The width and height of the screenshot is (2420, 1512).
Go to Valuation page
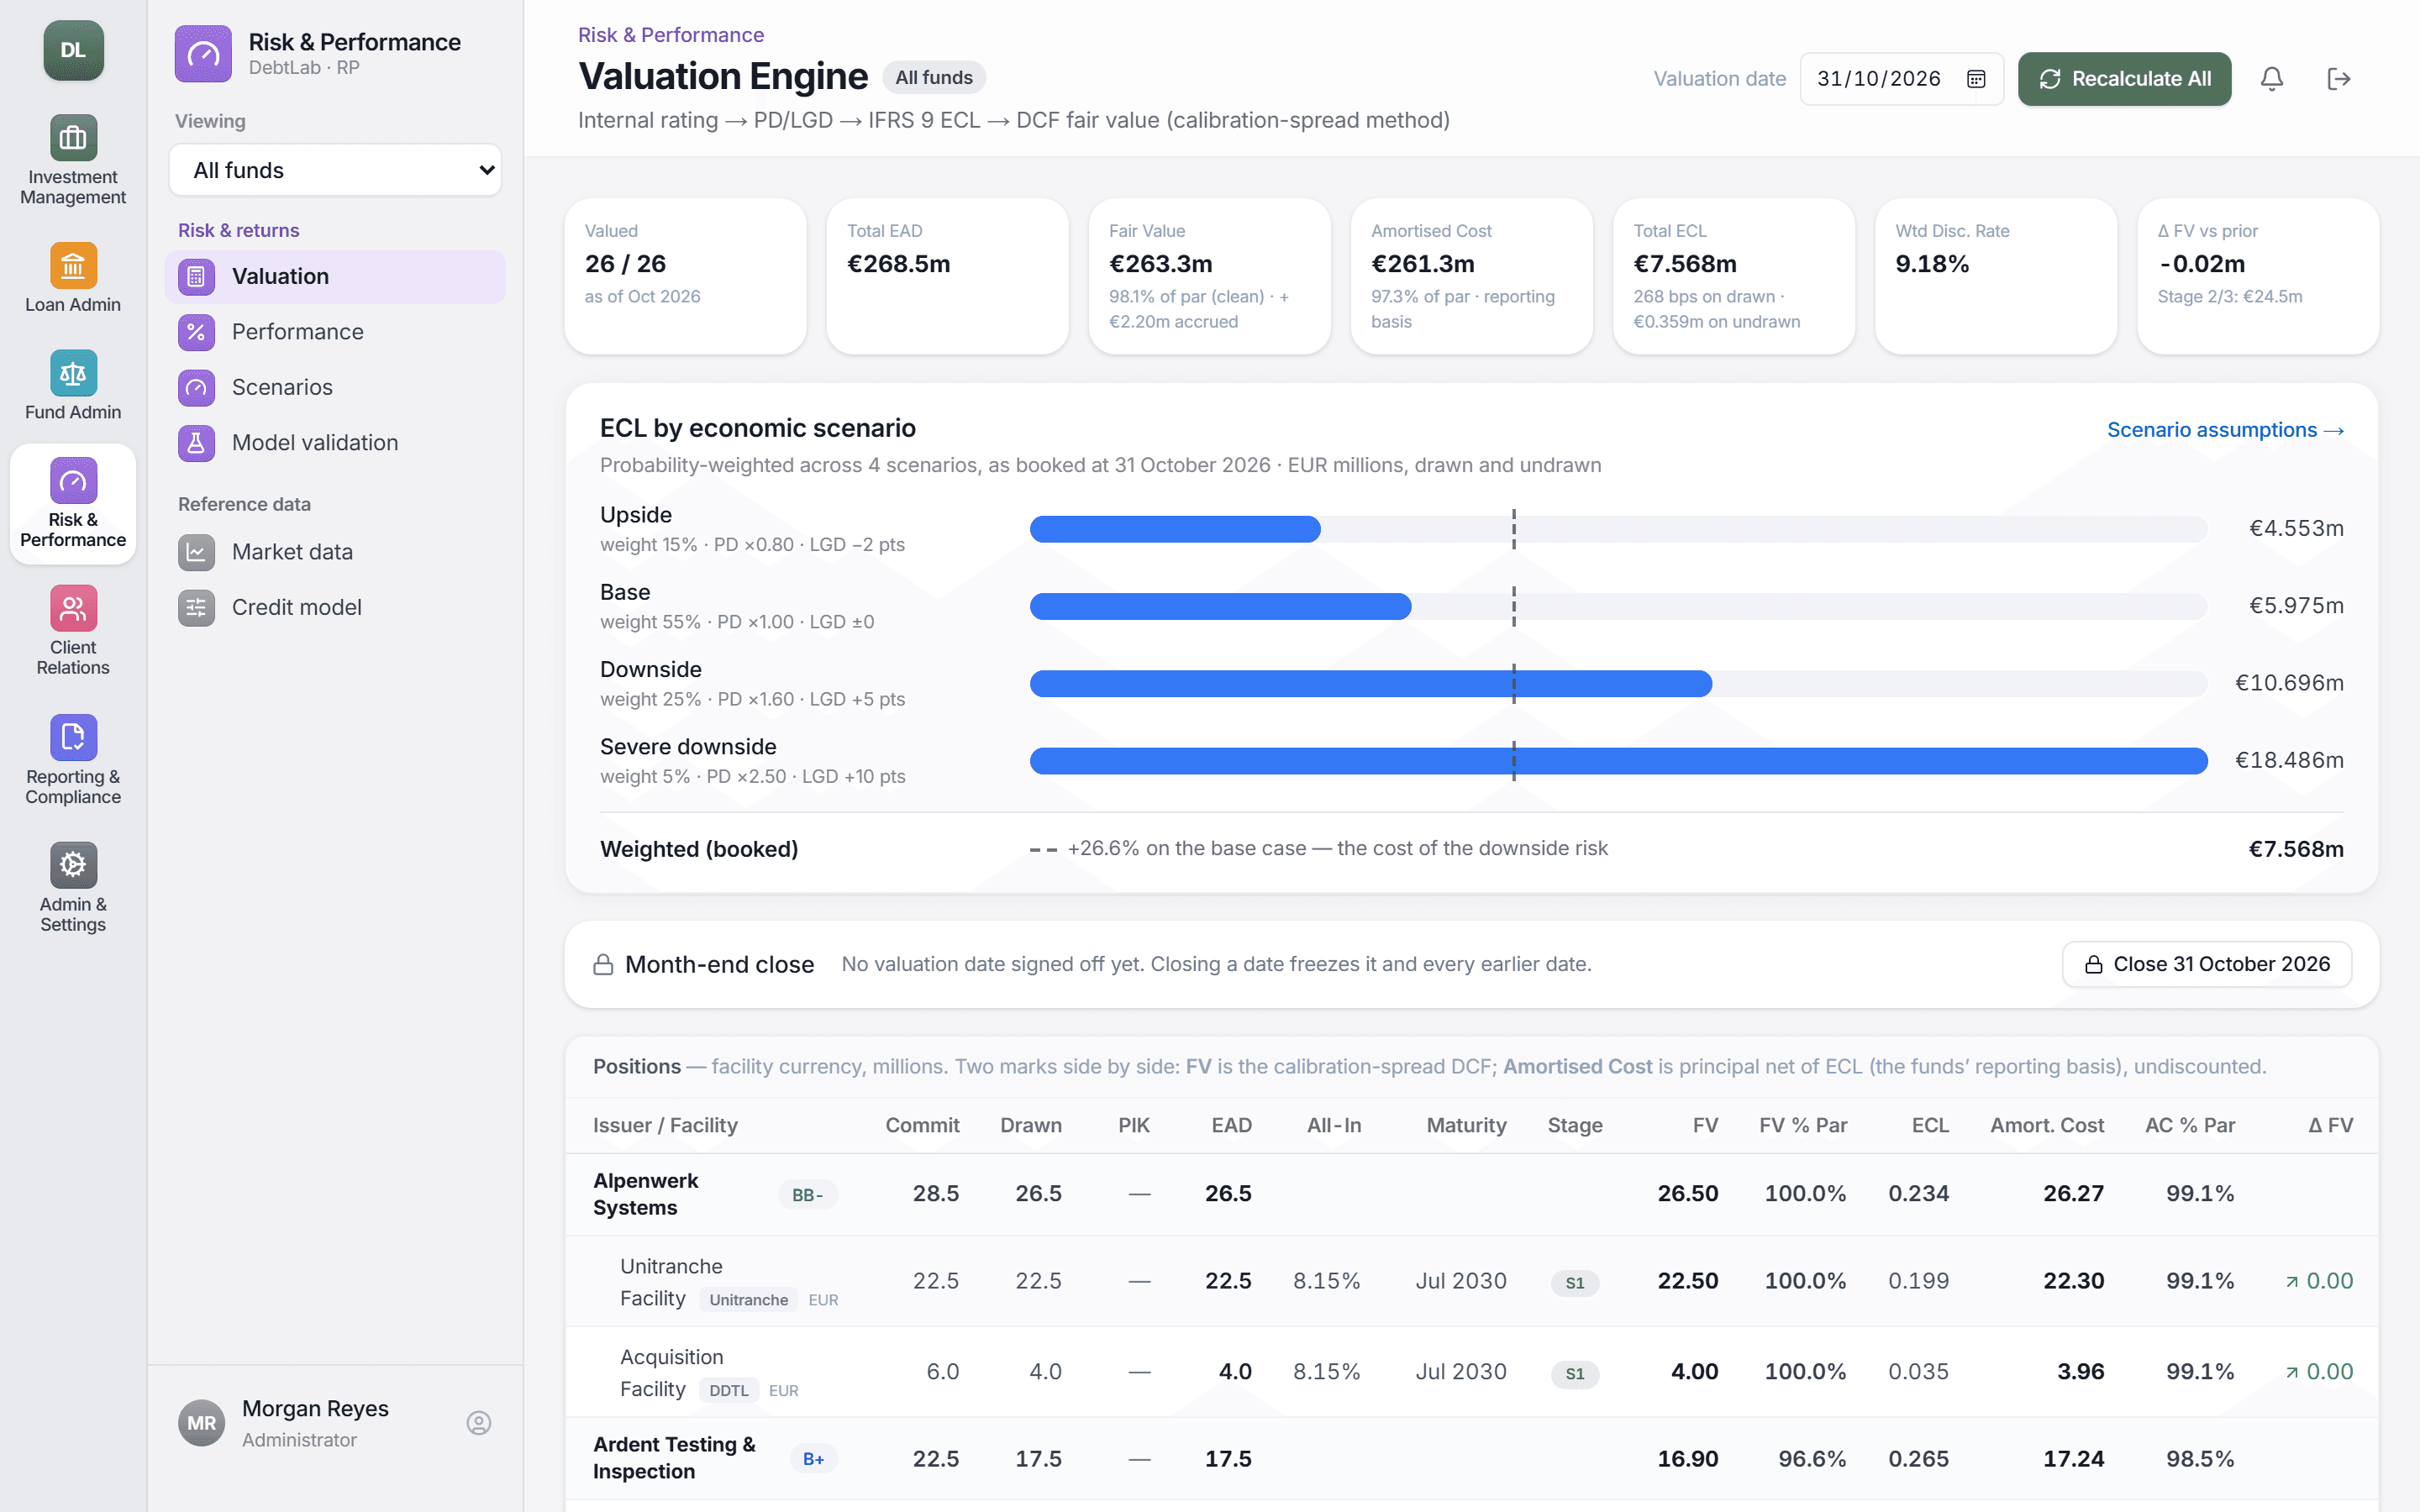335,277
